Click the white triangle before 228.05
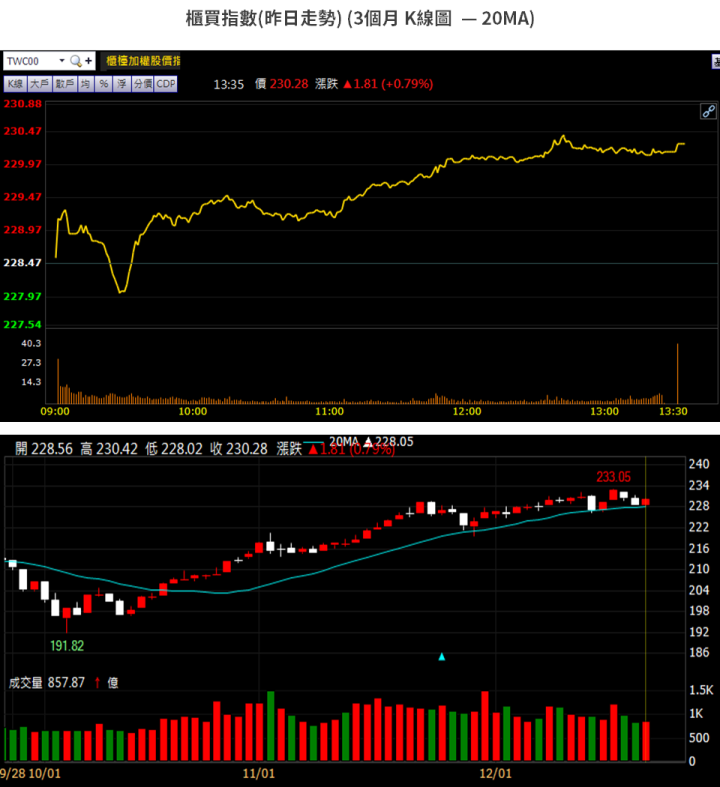Image resolution: width=720 pixels, height=787 pixels. click(367, 441)
